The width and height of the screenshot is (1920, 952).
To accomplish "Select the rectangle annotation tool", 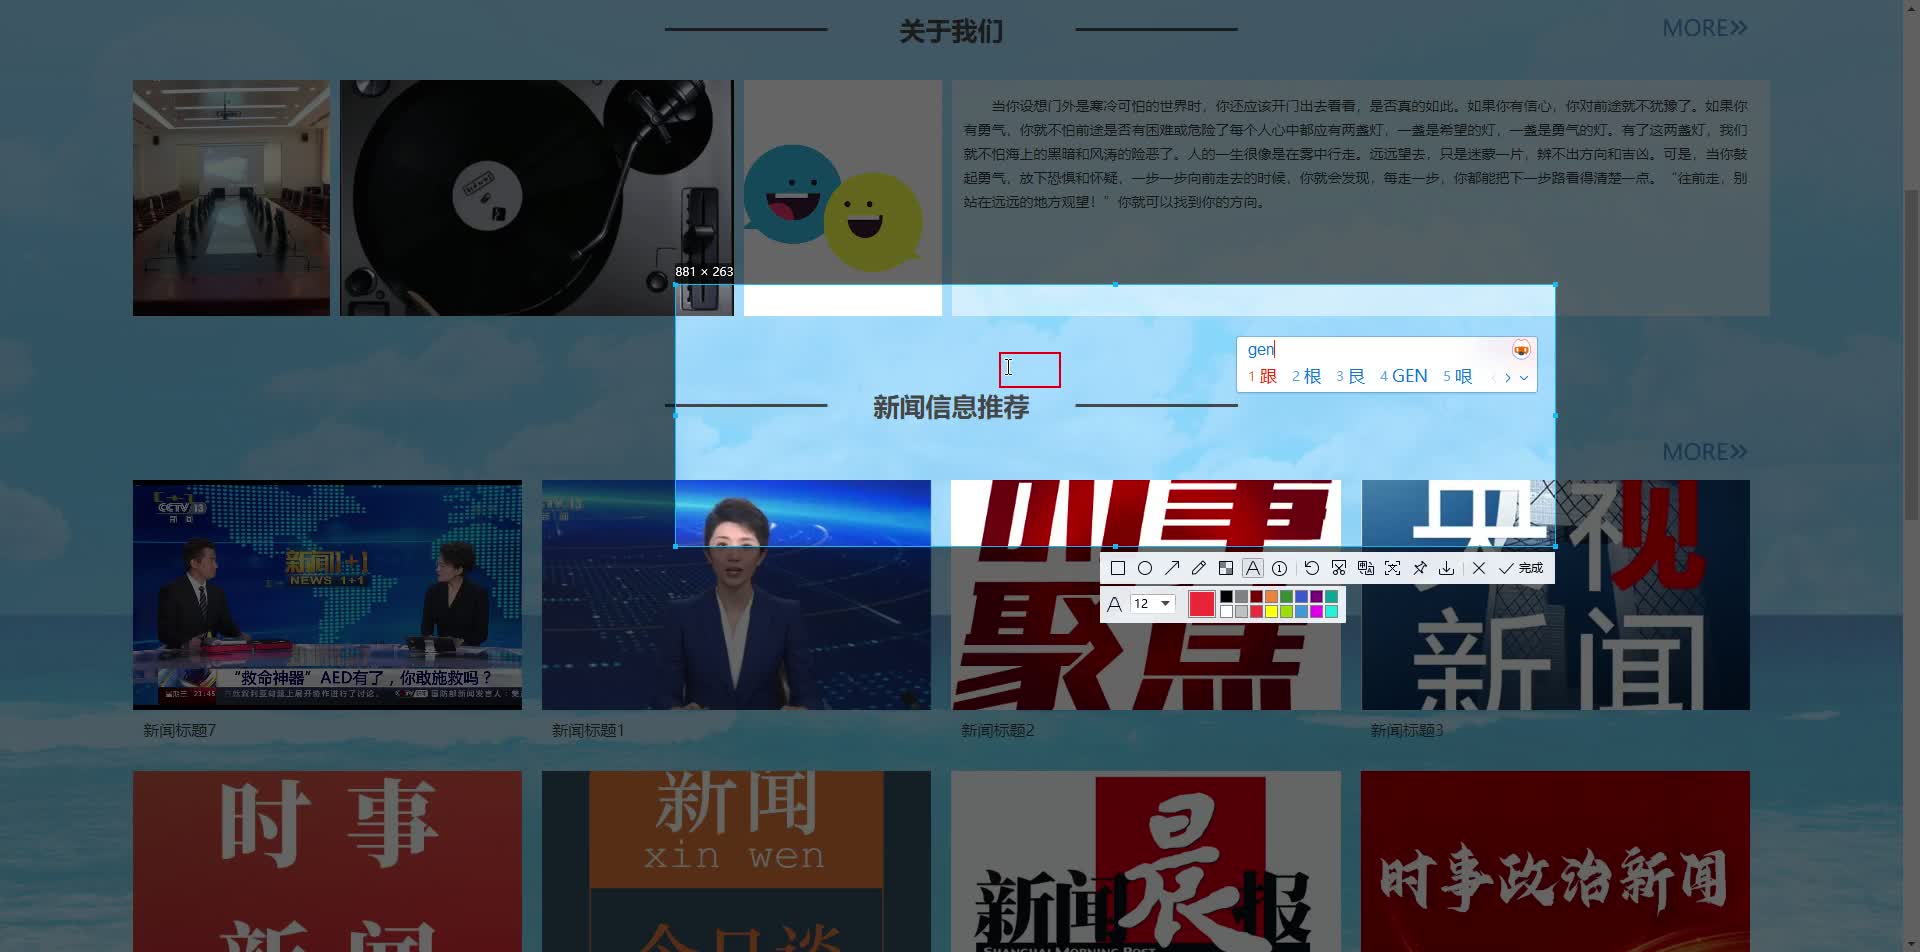I will pos(1119,568).
